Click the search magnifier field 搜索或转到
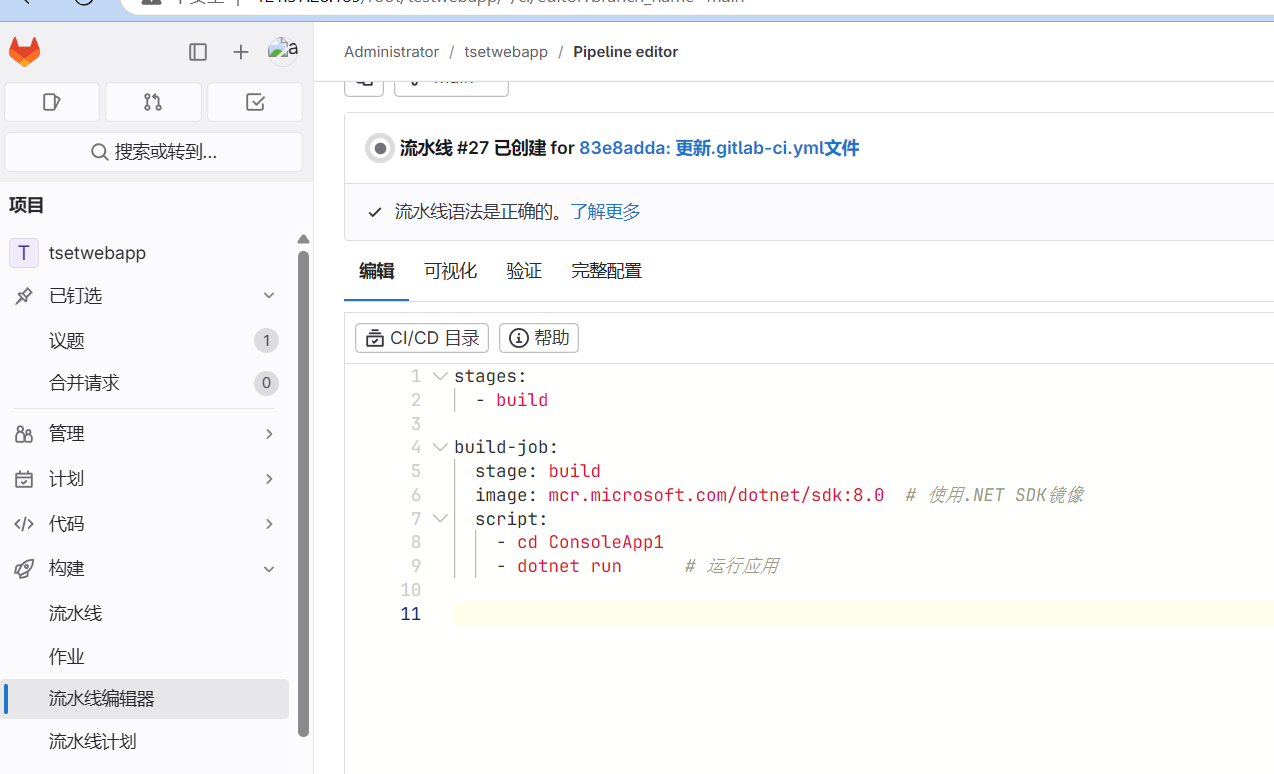Image resolution: width=1274 pixels, height=774 pixels. tap(153, 152)
